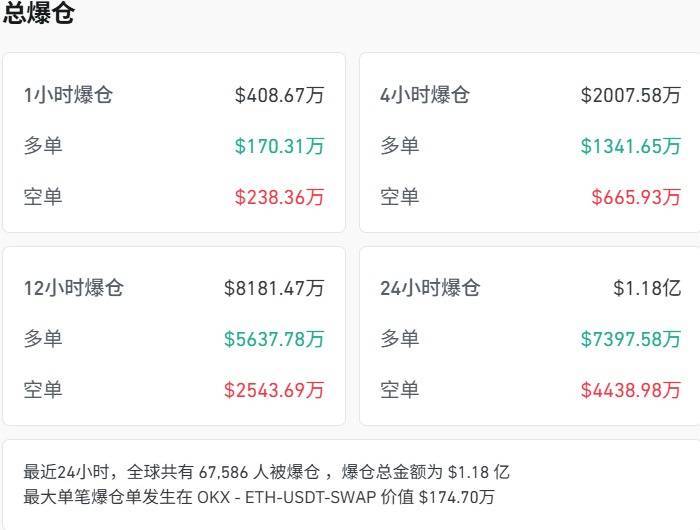
Task: Click the red $4438.98万 short value
Action: click(x=630, y=390)
